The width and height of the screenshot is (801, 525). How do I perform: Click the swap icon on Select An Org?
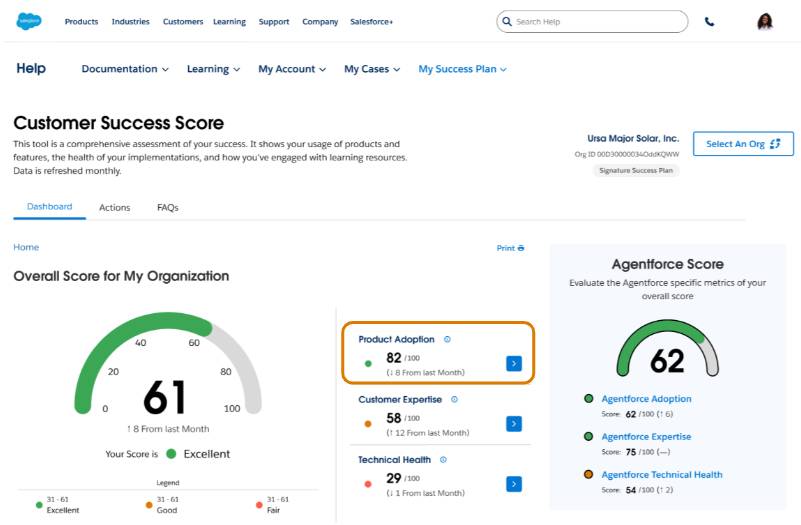(x=775, y=144)
